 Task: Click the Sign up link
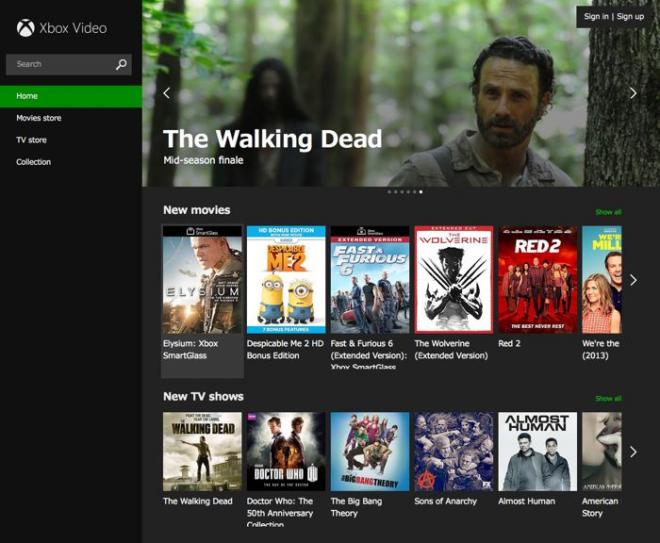[630, 16]
